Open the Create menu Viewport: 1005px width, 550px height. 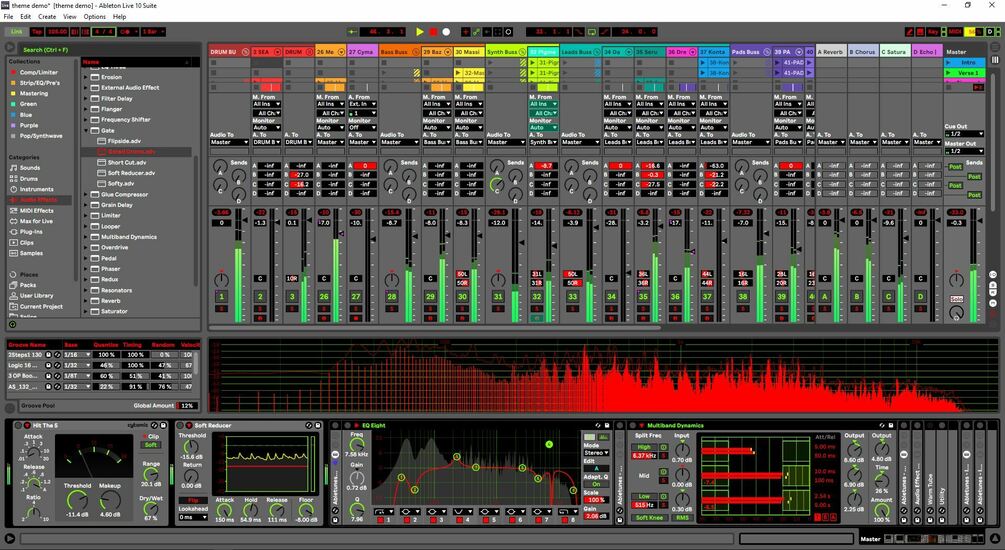(x=47, y=17)
